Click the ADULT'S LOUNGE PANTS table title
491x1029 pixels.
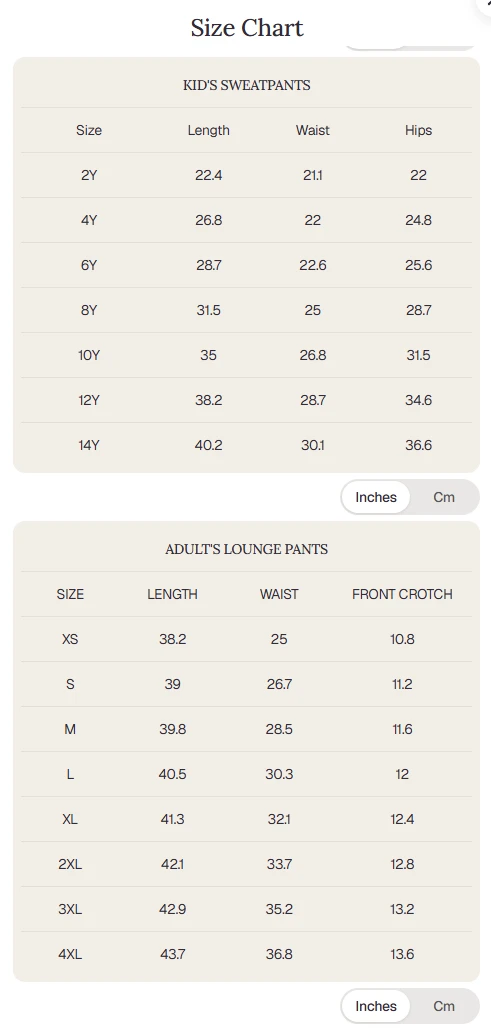[247, 549]
